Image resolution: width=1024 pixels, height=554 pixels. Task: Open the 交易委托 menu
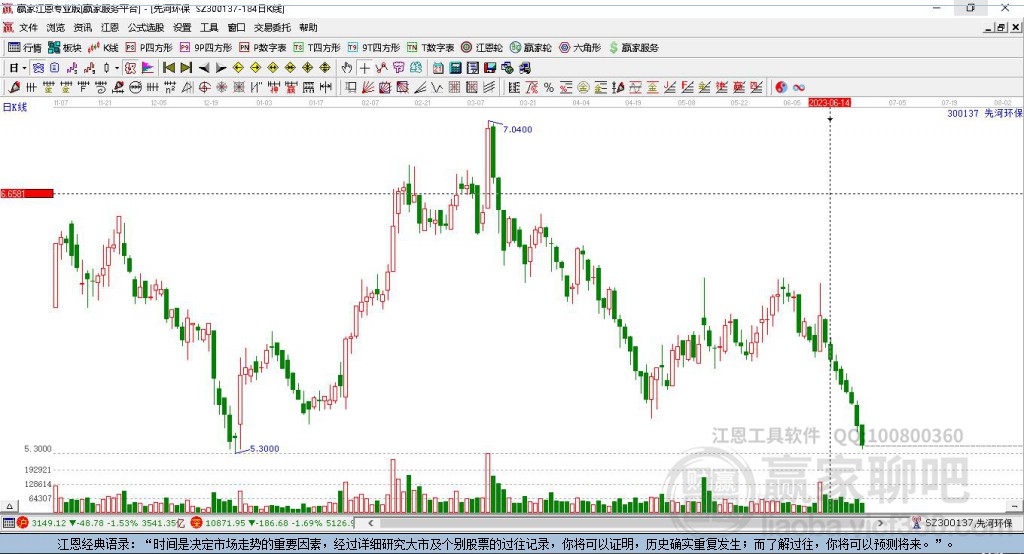click(x=272, y=27)
